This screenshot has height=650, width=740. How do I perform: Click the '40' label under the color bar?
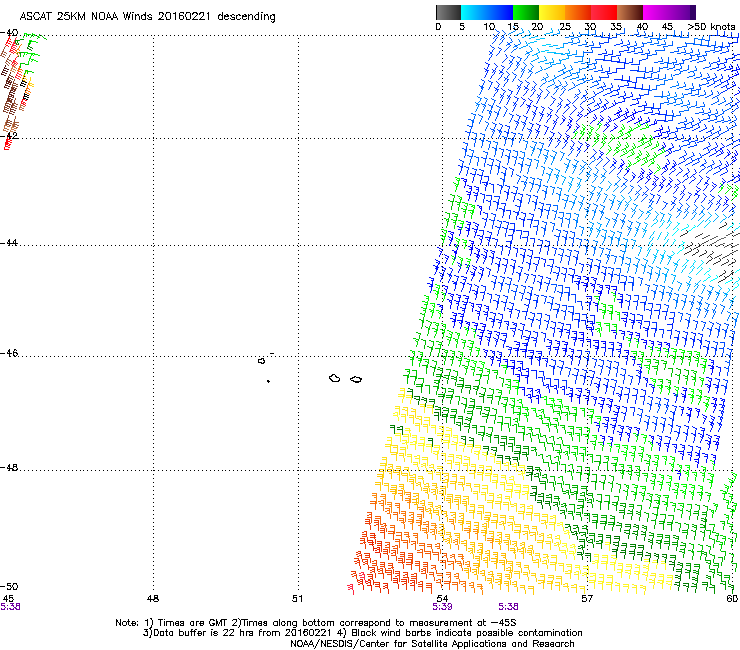pos(642,27)
